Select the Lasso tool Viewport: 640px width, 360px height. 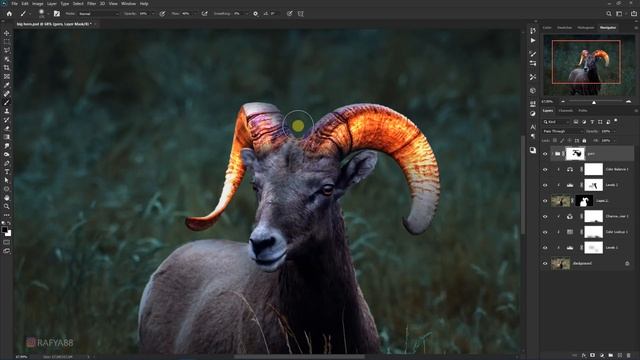click(7, 50)
